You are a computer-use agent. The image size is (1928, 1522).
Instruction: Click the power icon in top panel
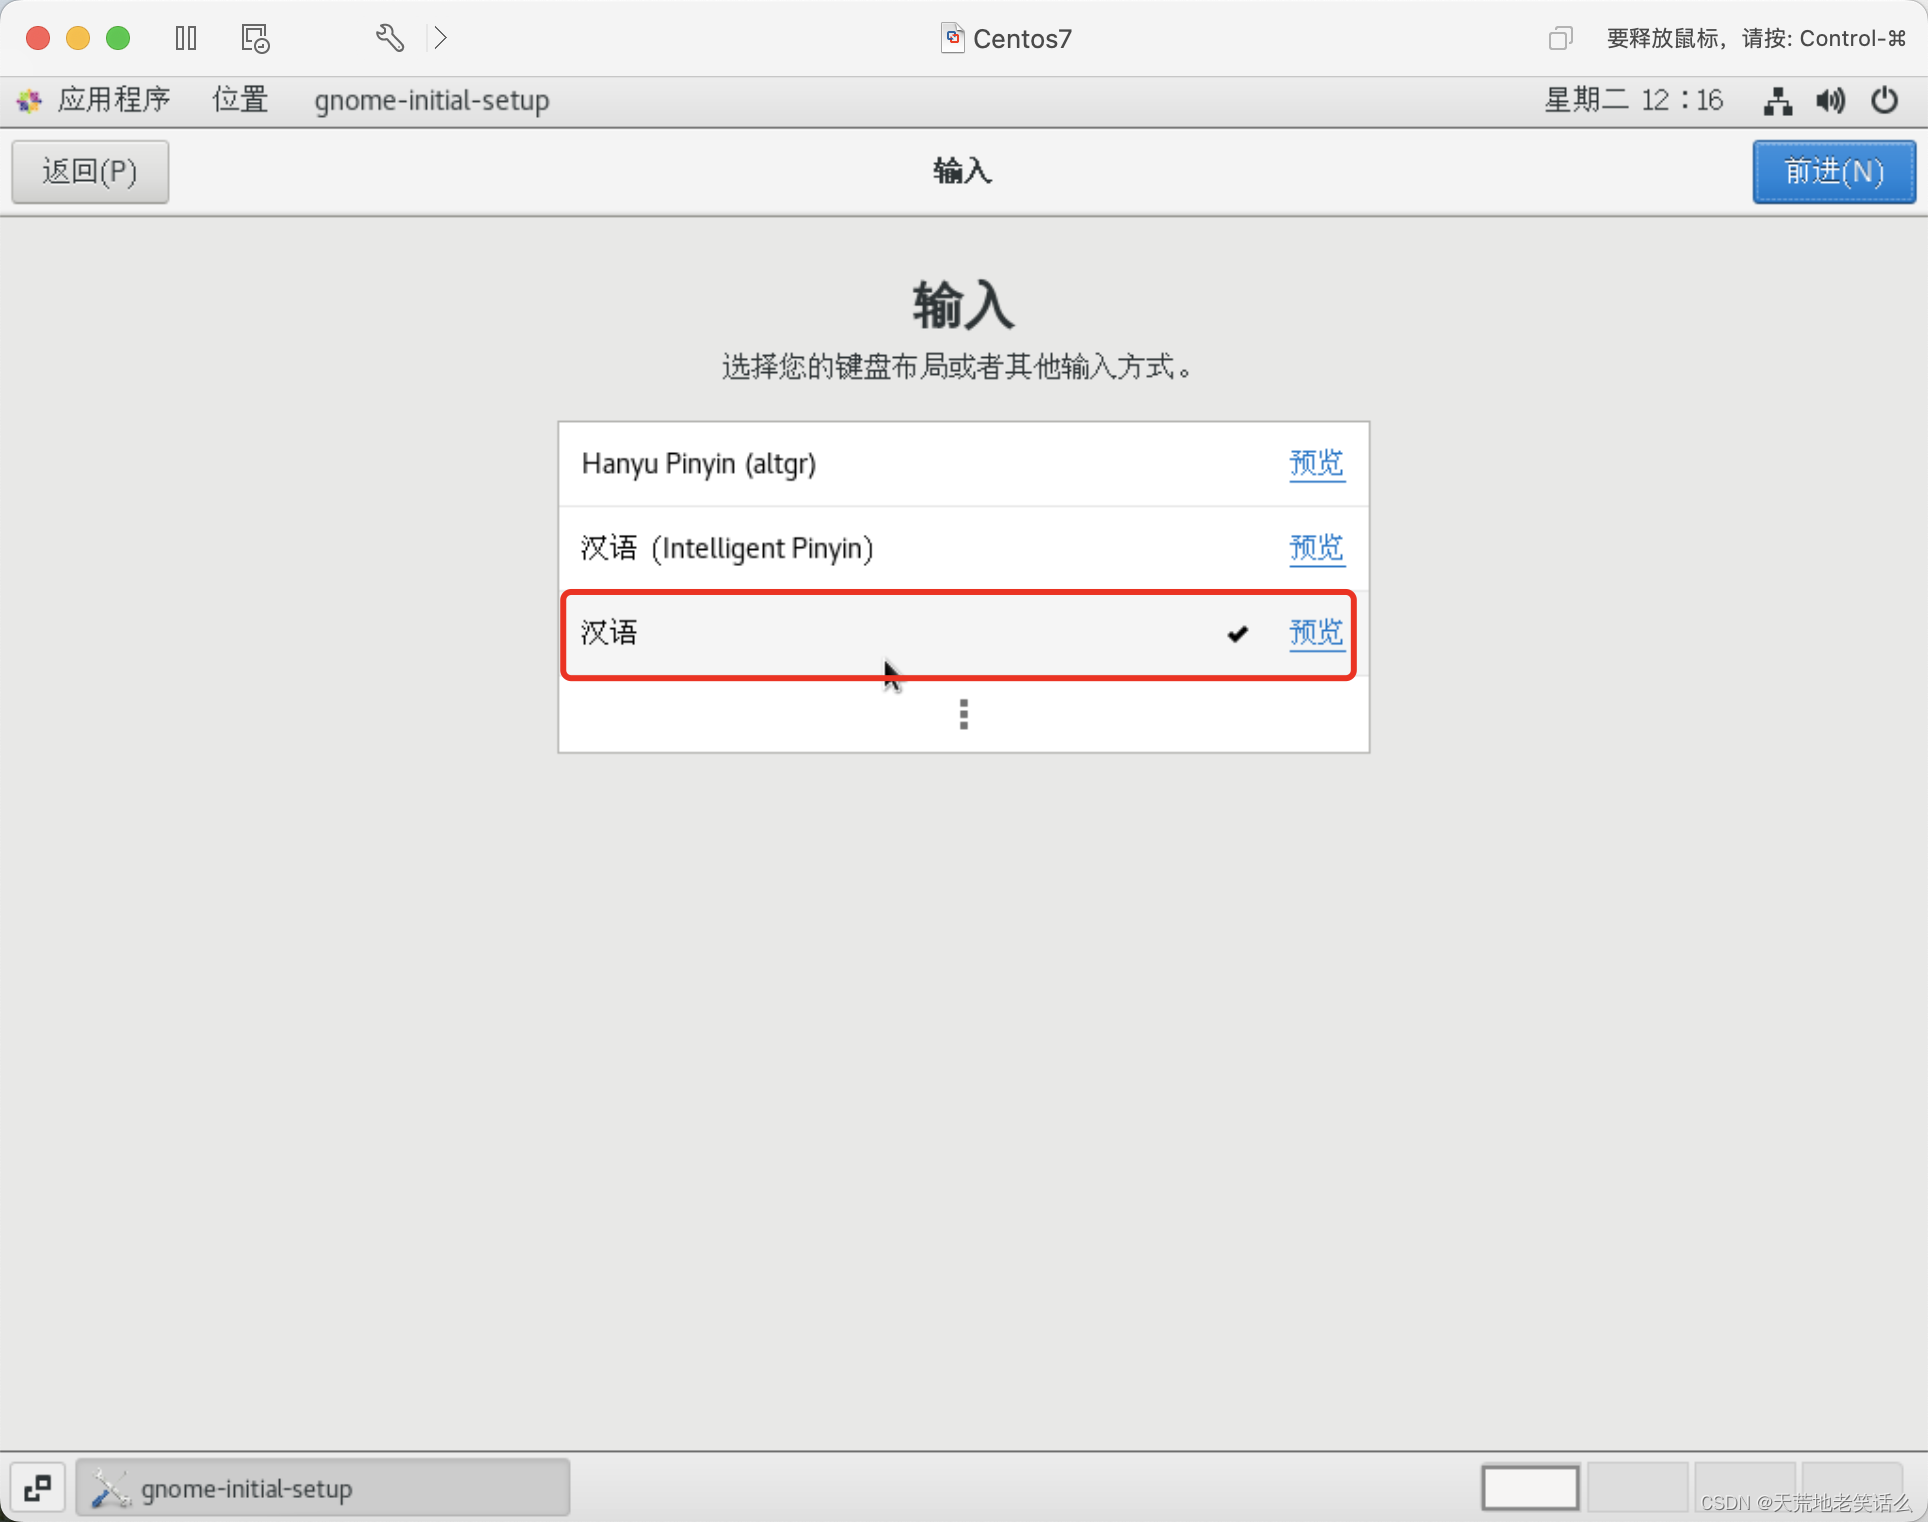1884,101
